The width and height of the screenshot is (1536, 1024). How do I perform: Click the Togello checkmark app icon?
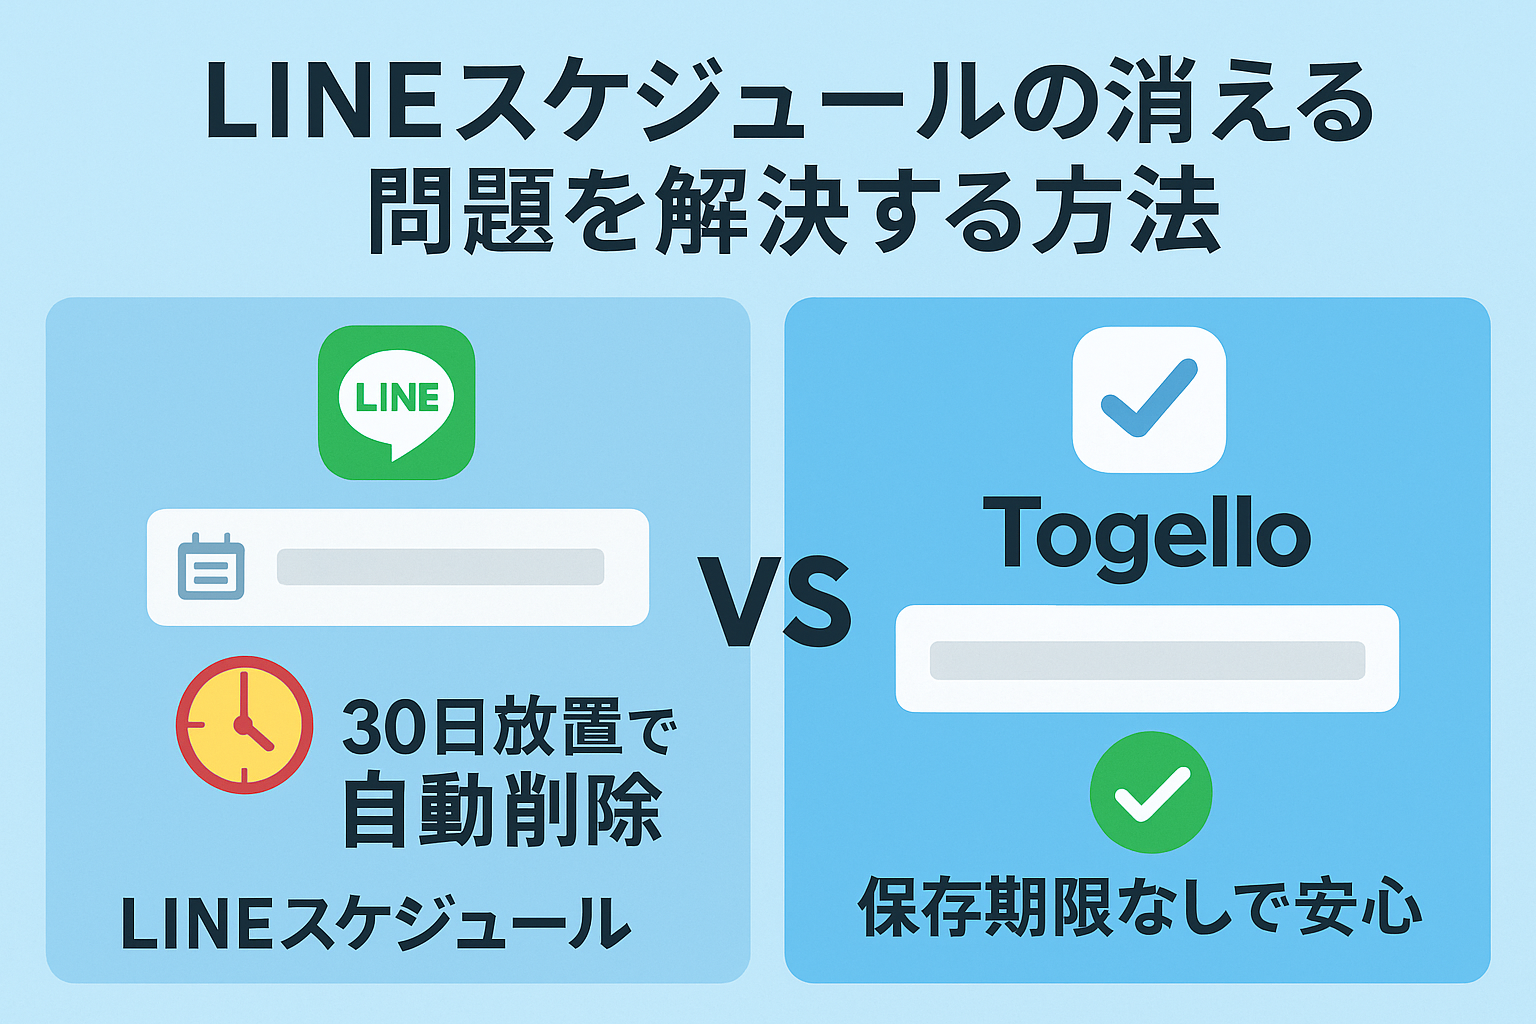(x=1149, y=399)
